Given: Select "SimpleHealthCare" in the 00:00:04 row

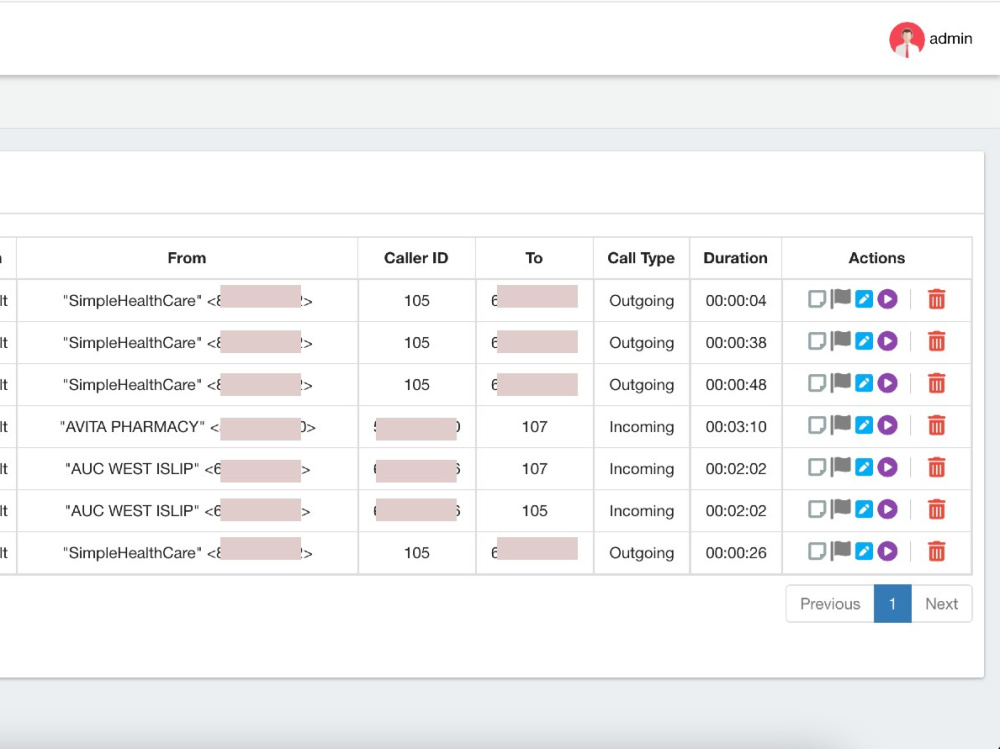Looking at the screenshot, I should [132, 300].
